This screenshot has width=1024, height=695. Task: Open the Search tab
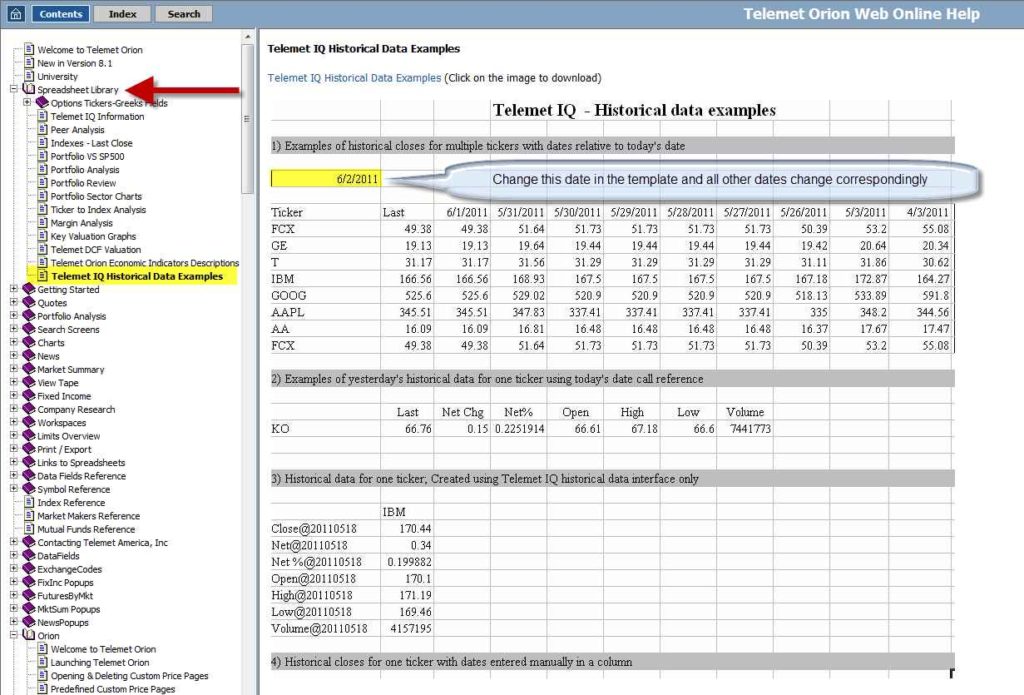183,14
